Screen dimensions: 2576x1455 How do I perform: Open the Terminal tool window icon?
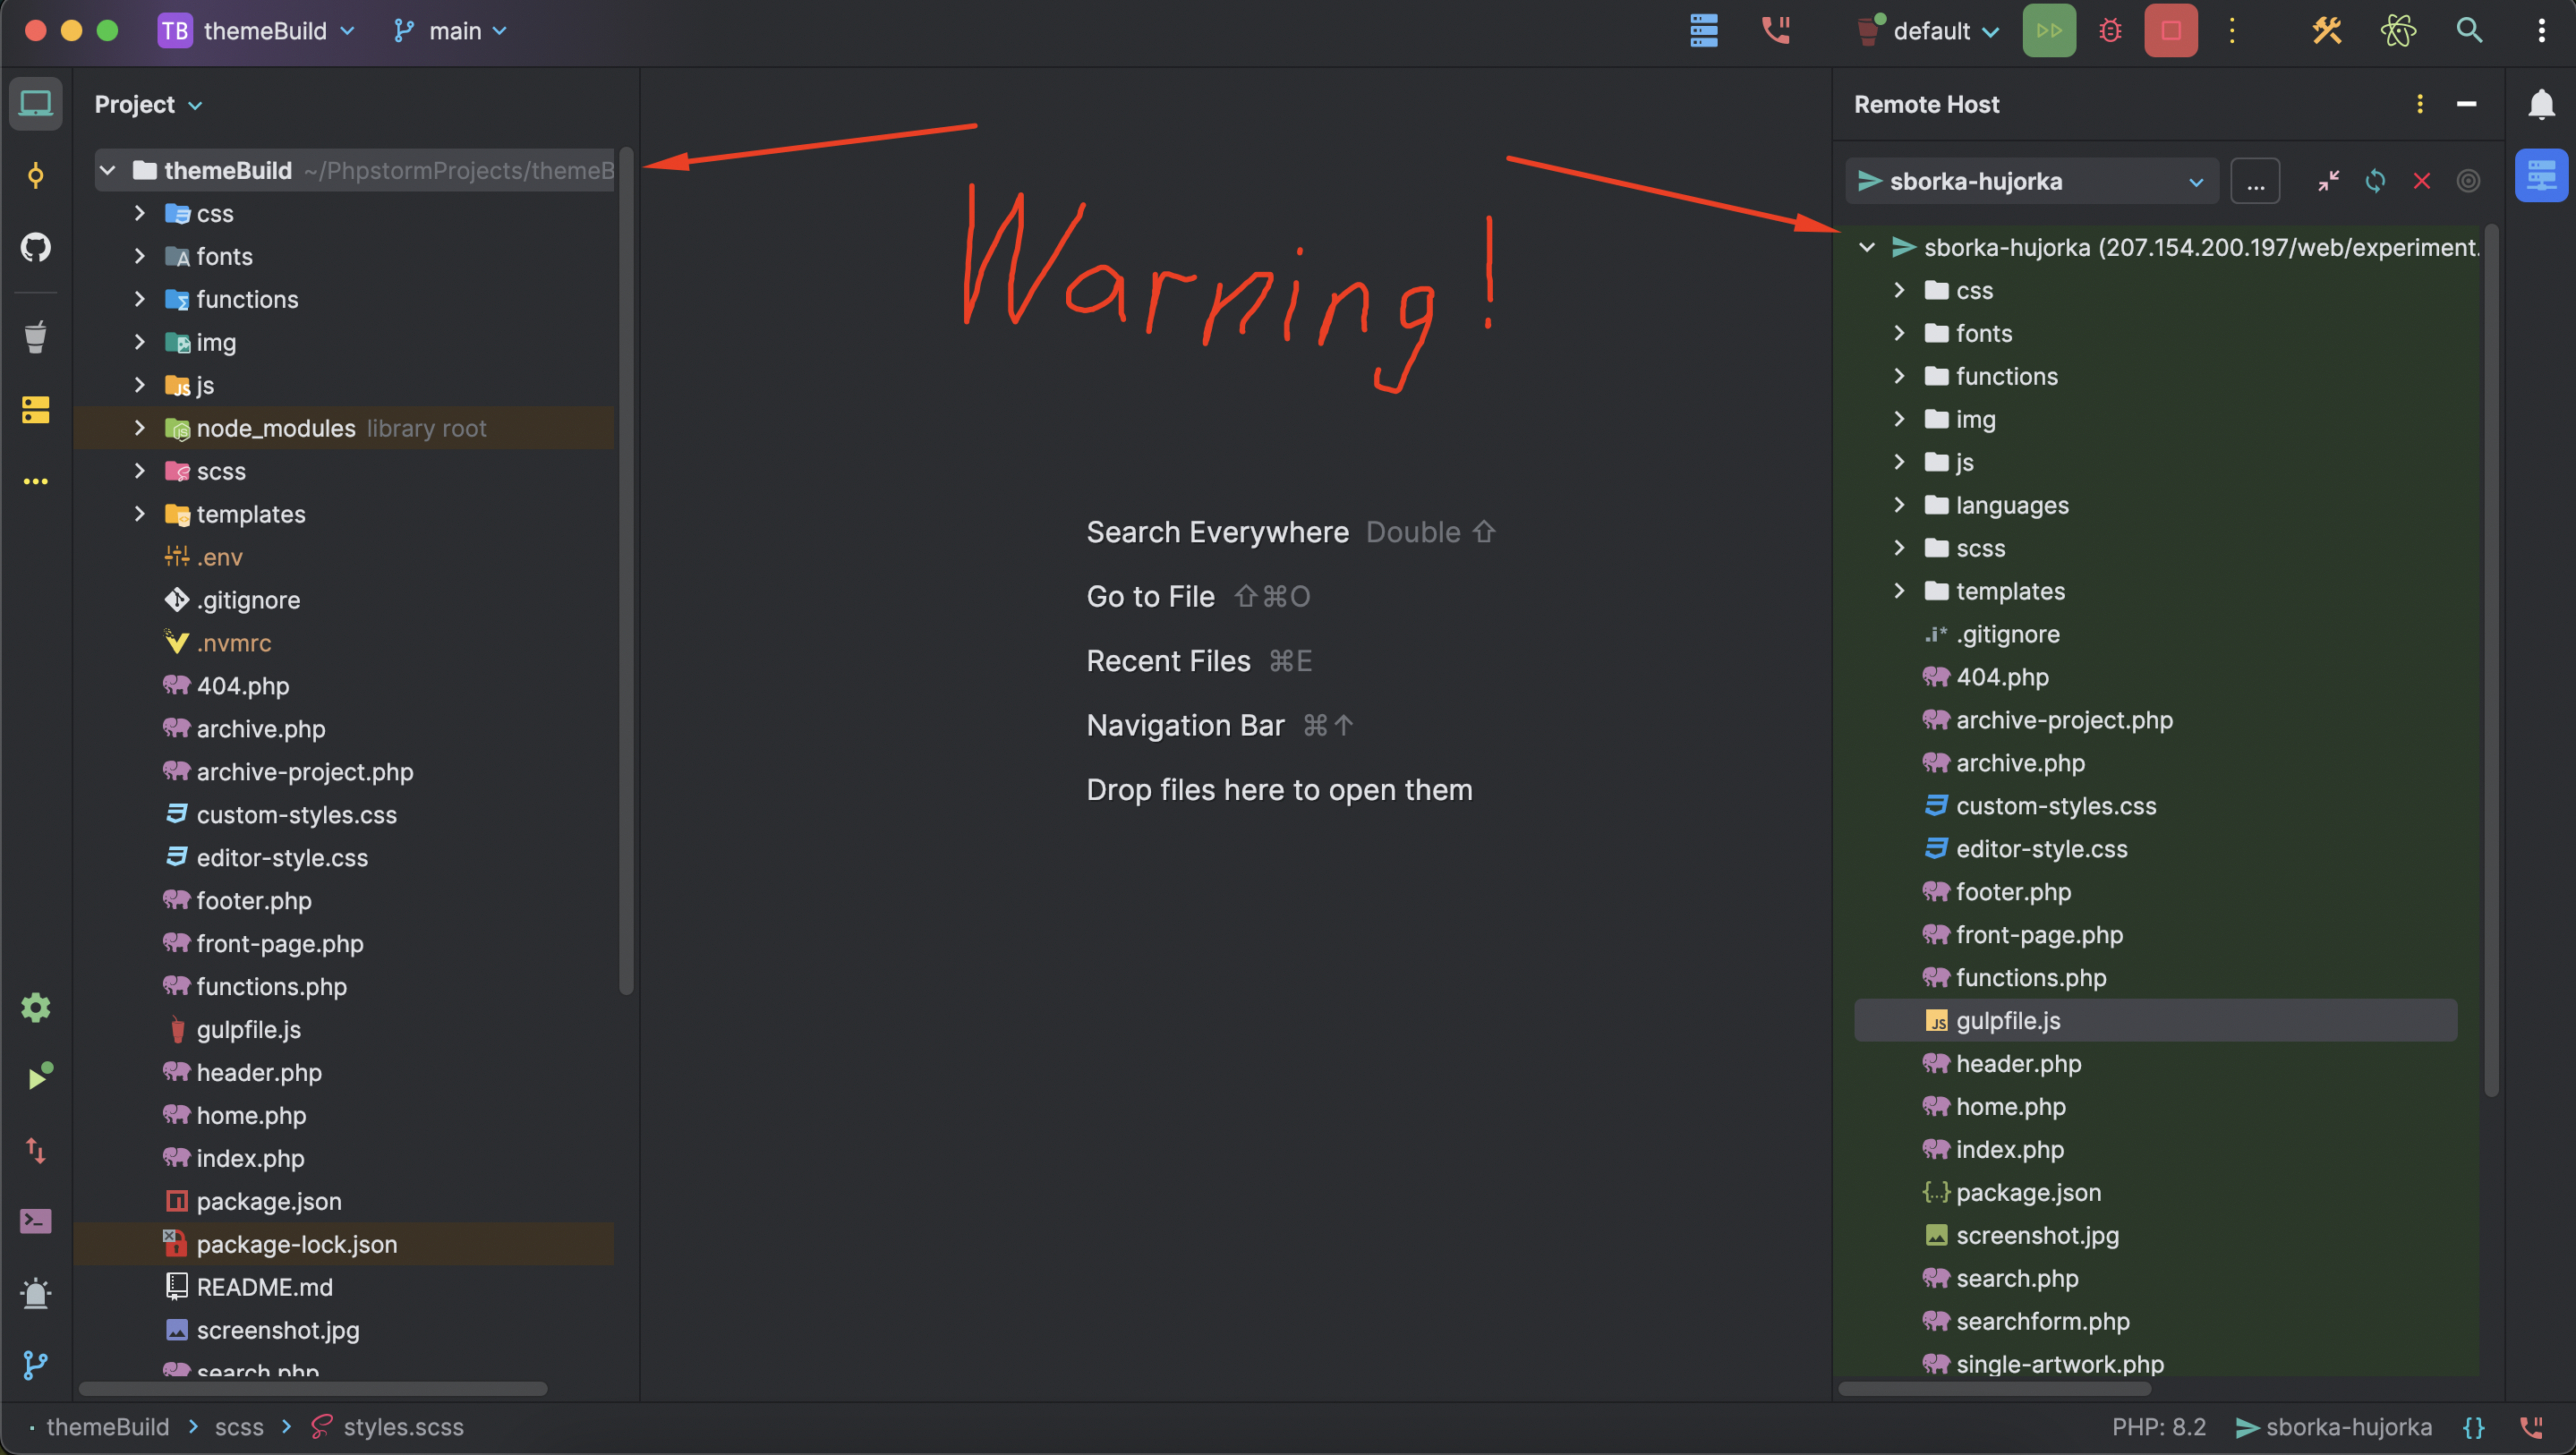36,1221
